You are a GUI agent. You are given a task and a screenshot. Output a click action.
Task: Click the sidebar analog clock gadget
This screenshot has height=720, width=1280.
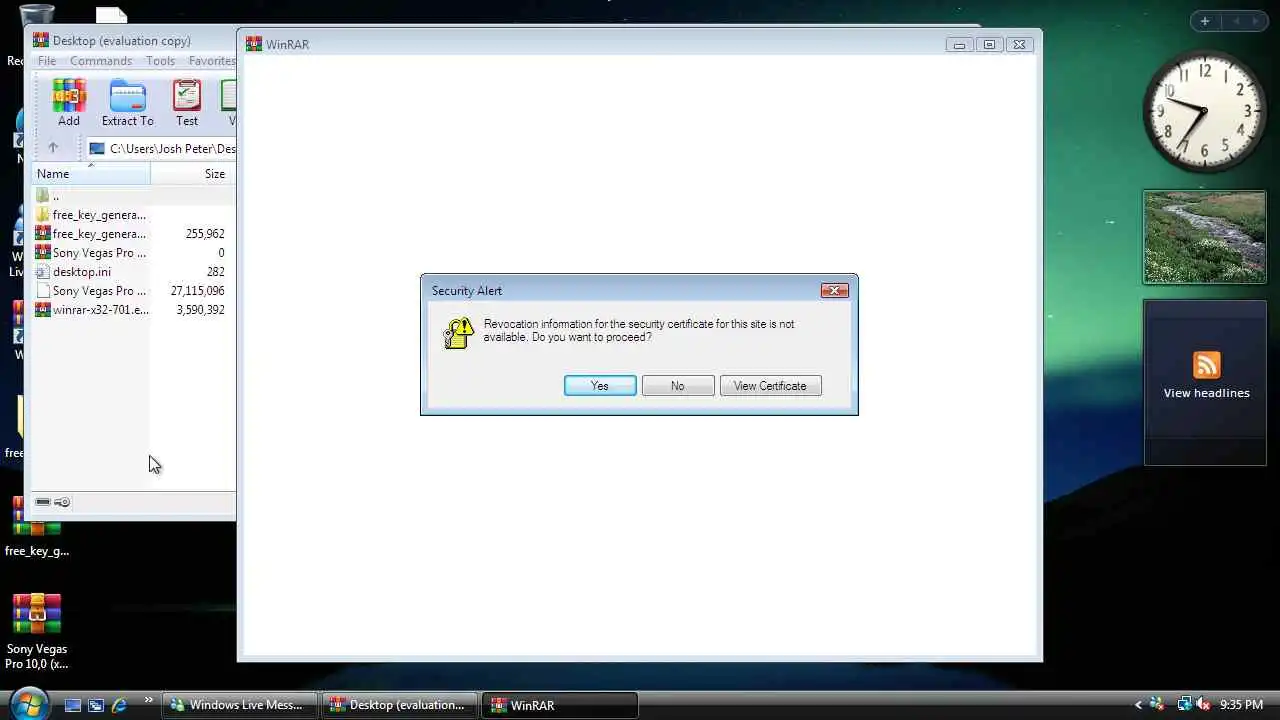coord(1204,111)
